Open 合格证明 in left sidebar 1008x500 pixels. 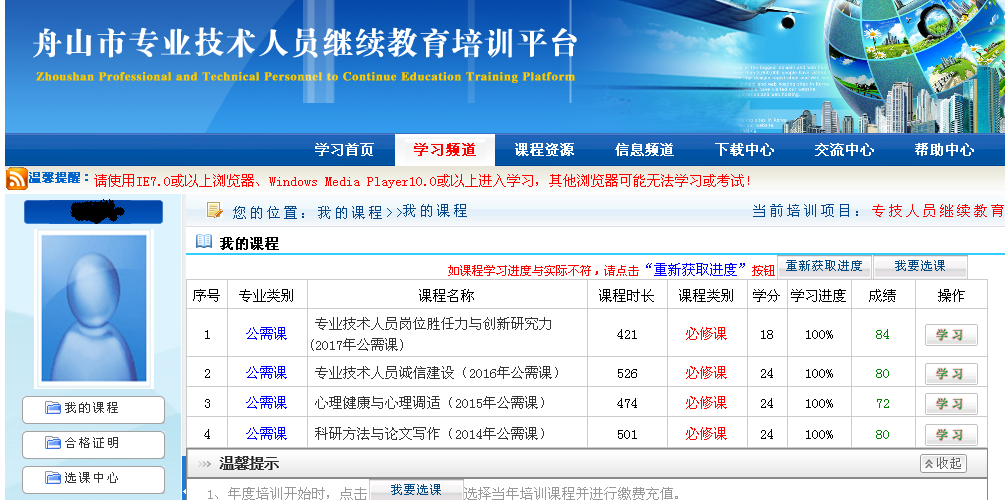tap(93, 444)
